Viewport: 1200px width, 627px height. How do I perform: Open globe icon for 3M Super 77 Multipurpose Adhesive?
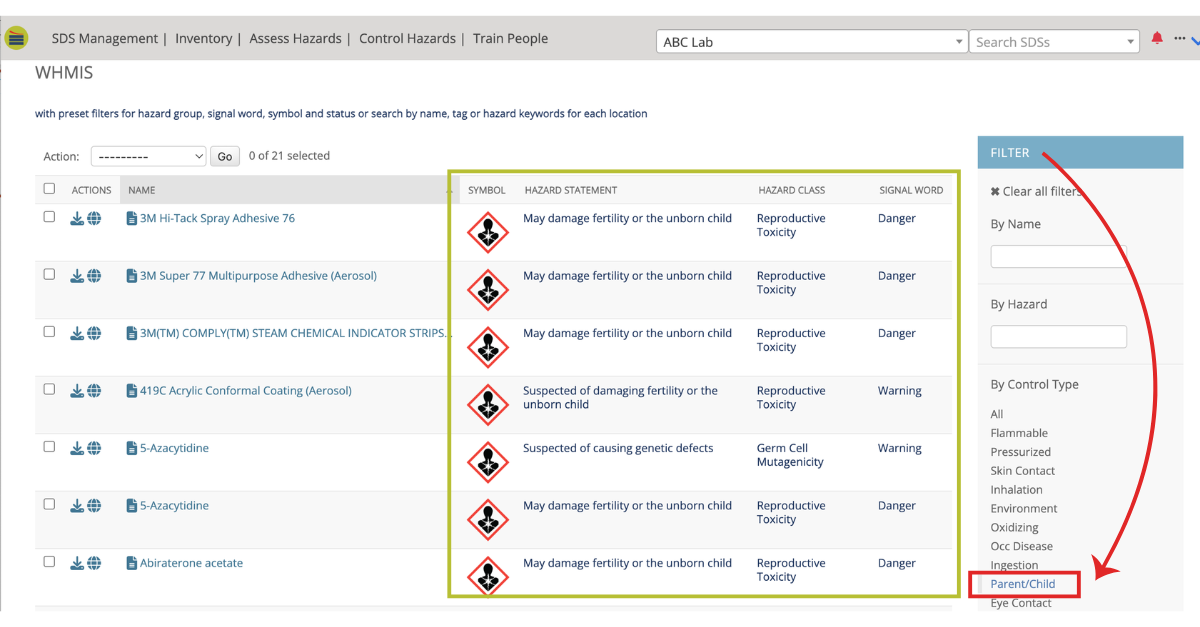pyautogui.click(x=94, y=276)
